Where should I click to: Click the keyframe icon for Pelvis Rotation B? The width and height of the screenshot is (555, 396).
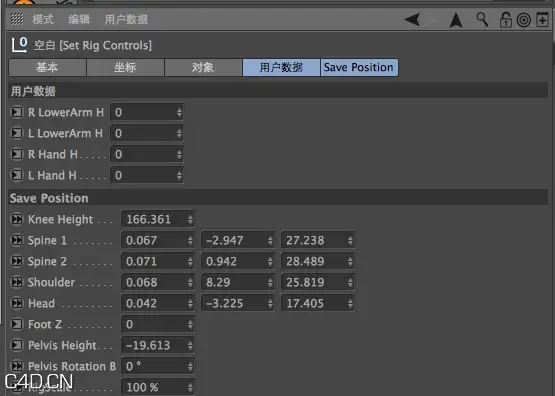(17, 366)
